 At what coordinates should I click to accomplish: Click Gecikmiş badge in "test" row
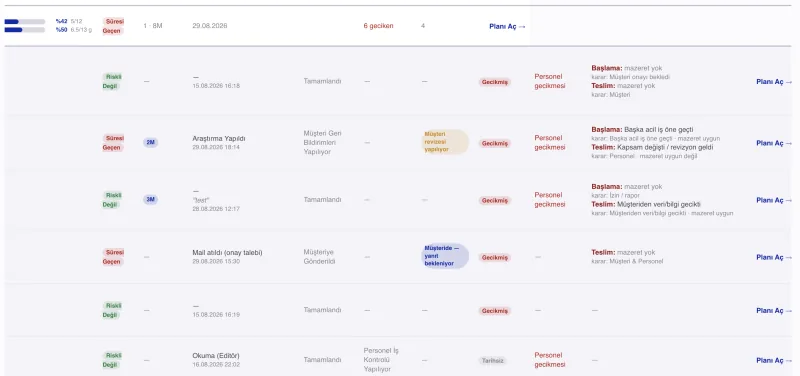coord(495,201)
